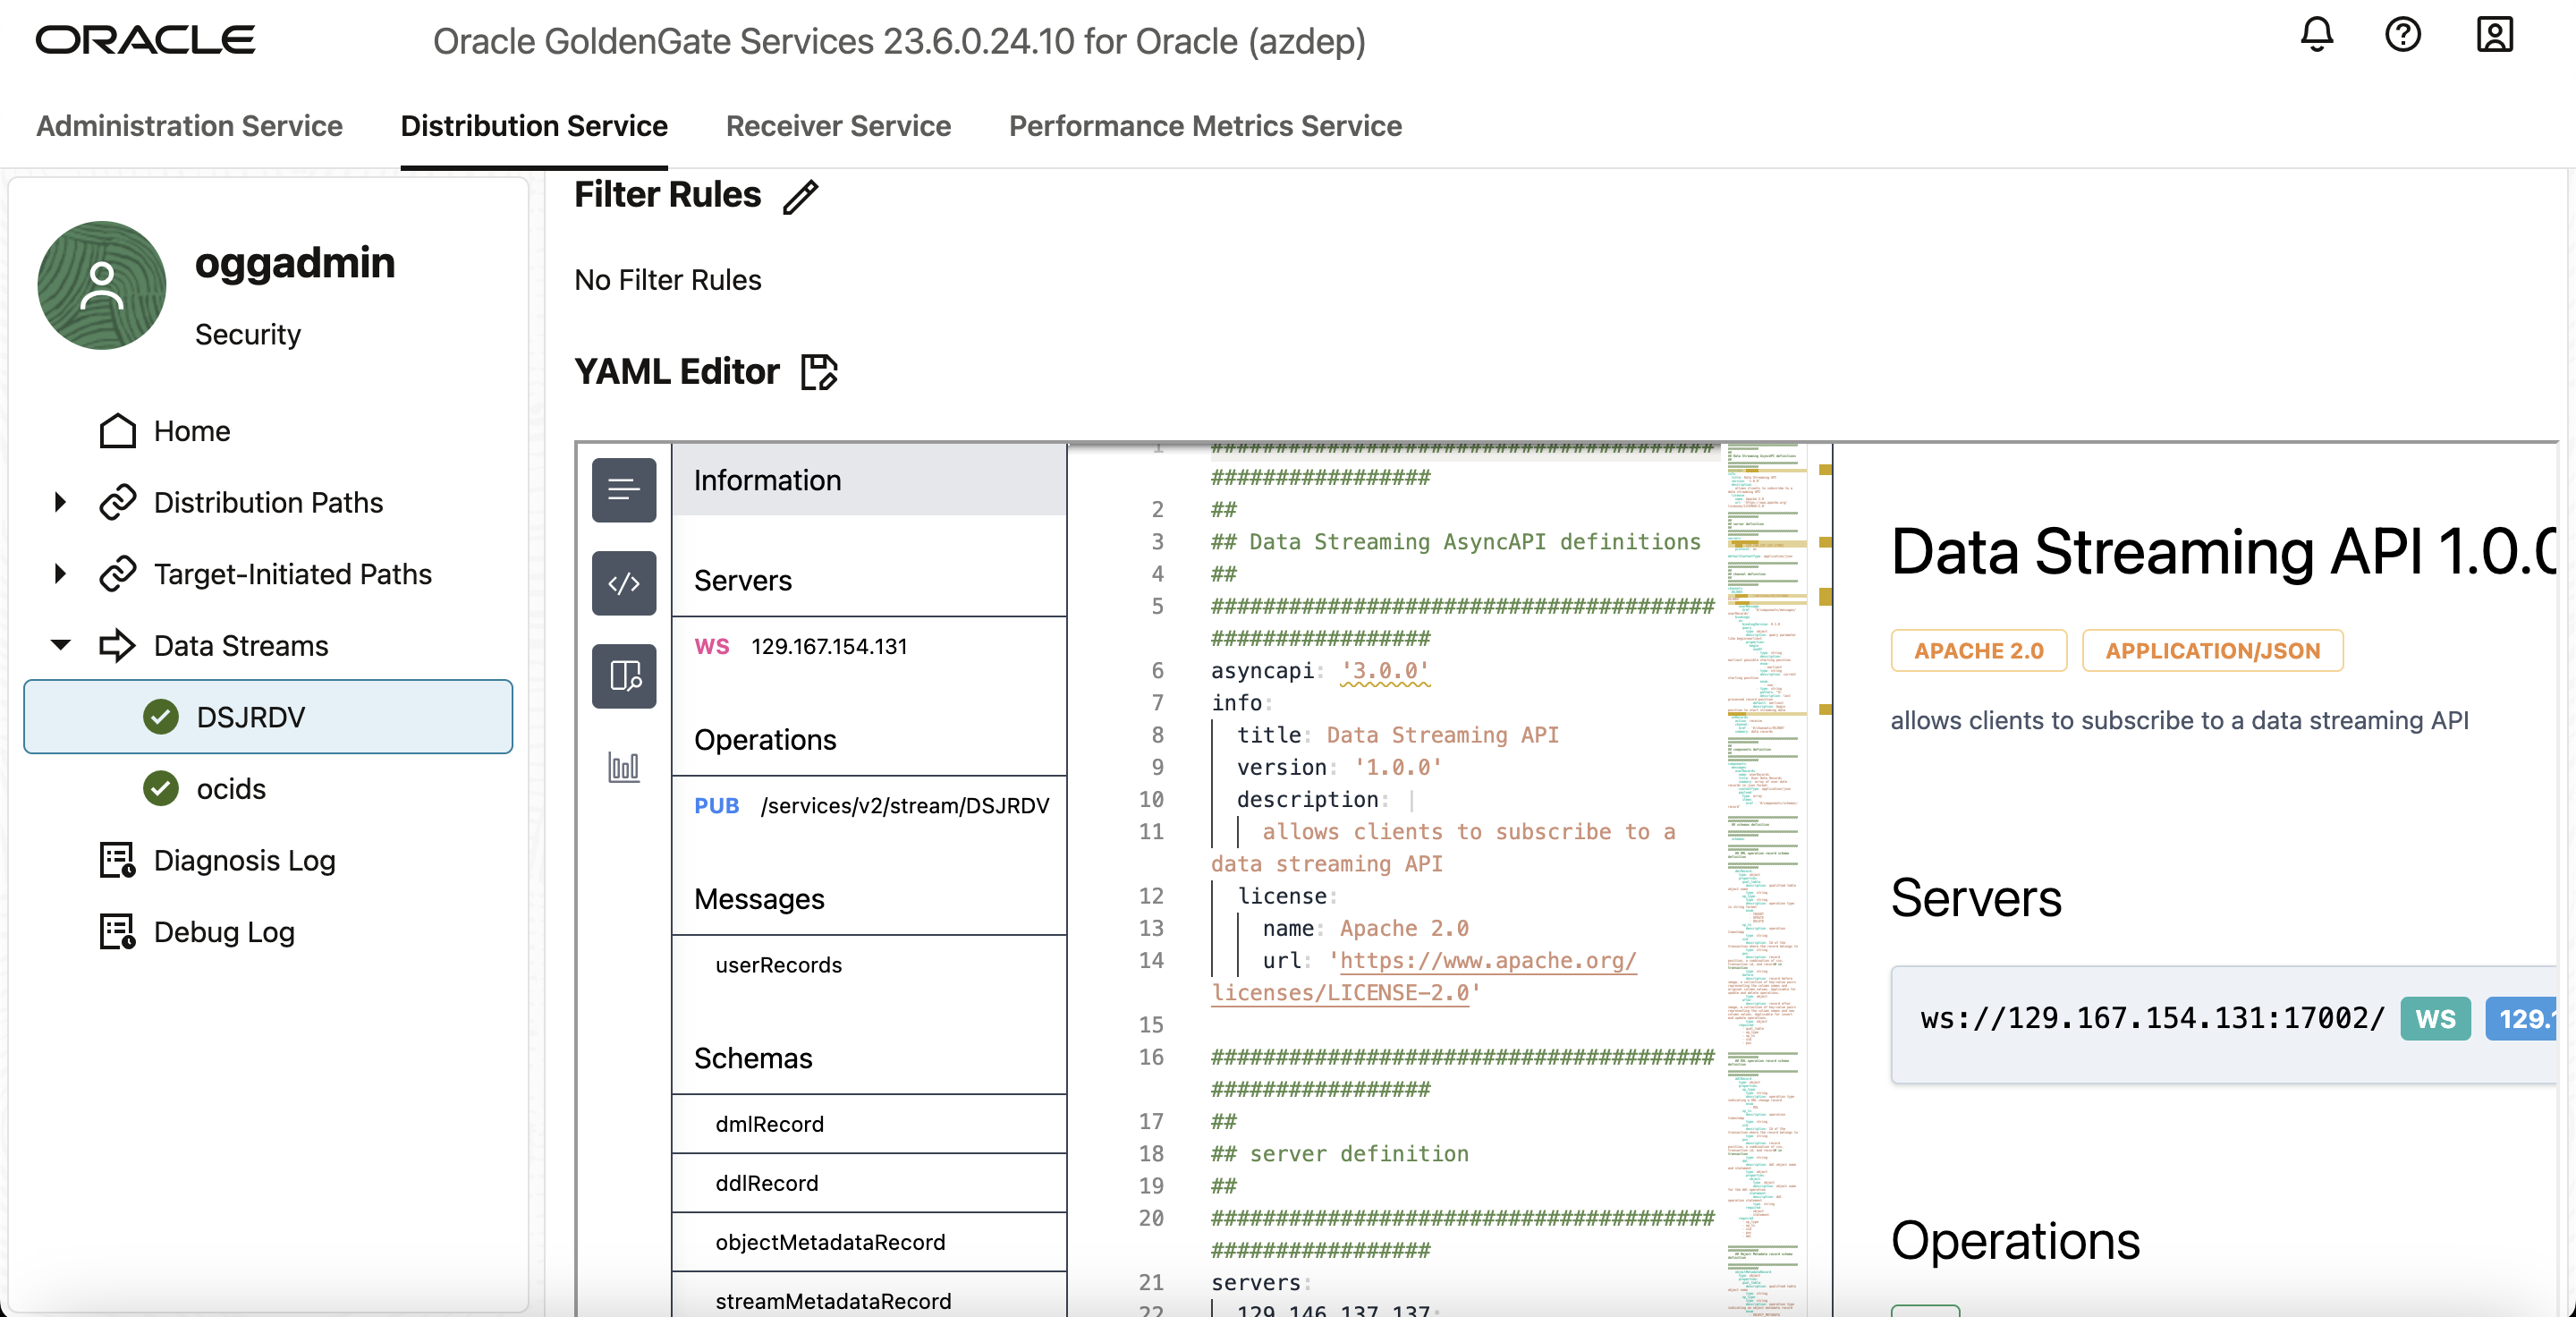
Task: Expand the Target-Initiated Paths tree node
Action: coord(60,574)
